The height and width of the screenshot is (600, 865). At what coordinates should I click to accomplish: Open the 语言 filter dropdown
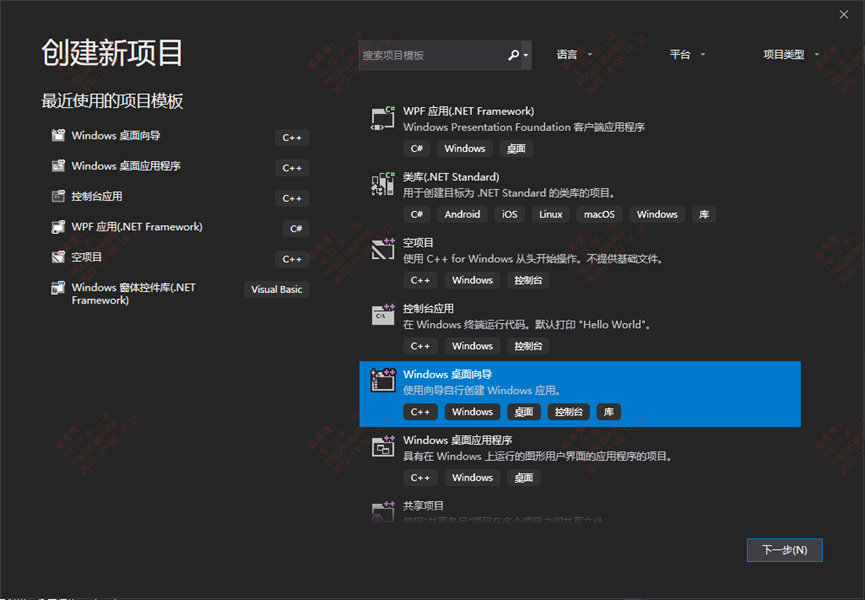pyautogui.click(x=574, y=55)
